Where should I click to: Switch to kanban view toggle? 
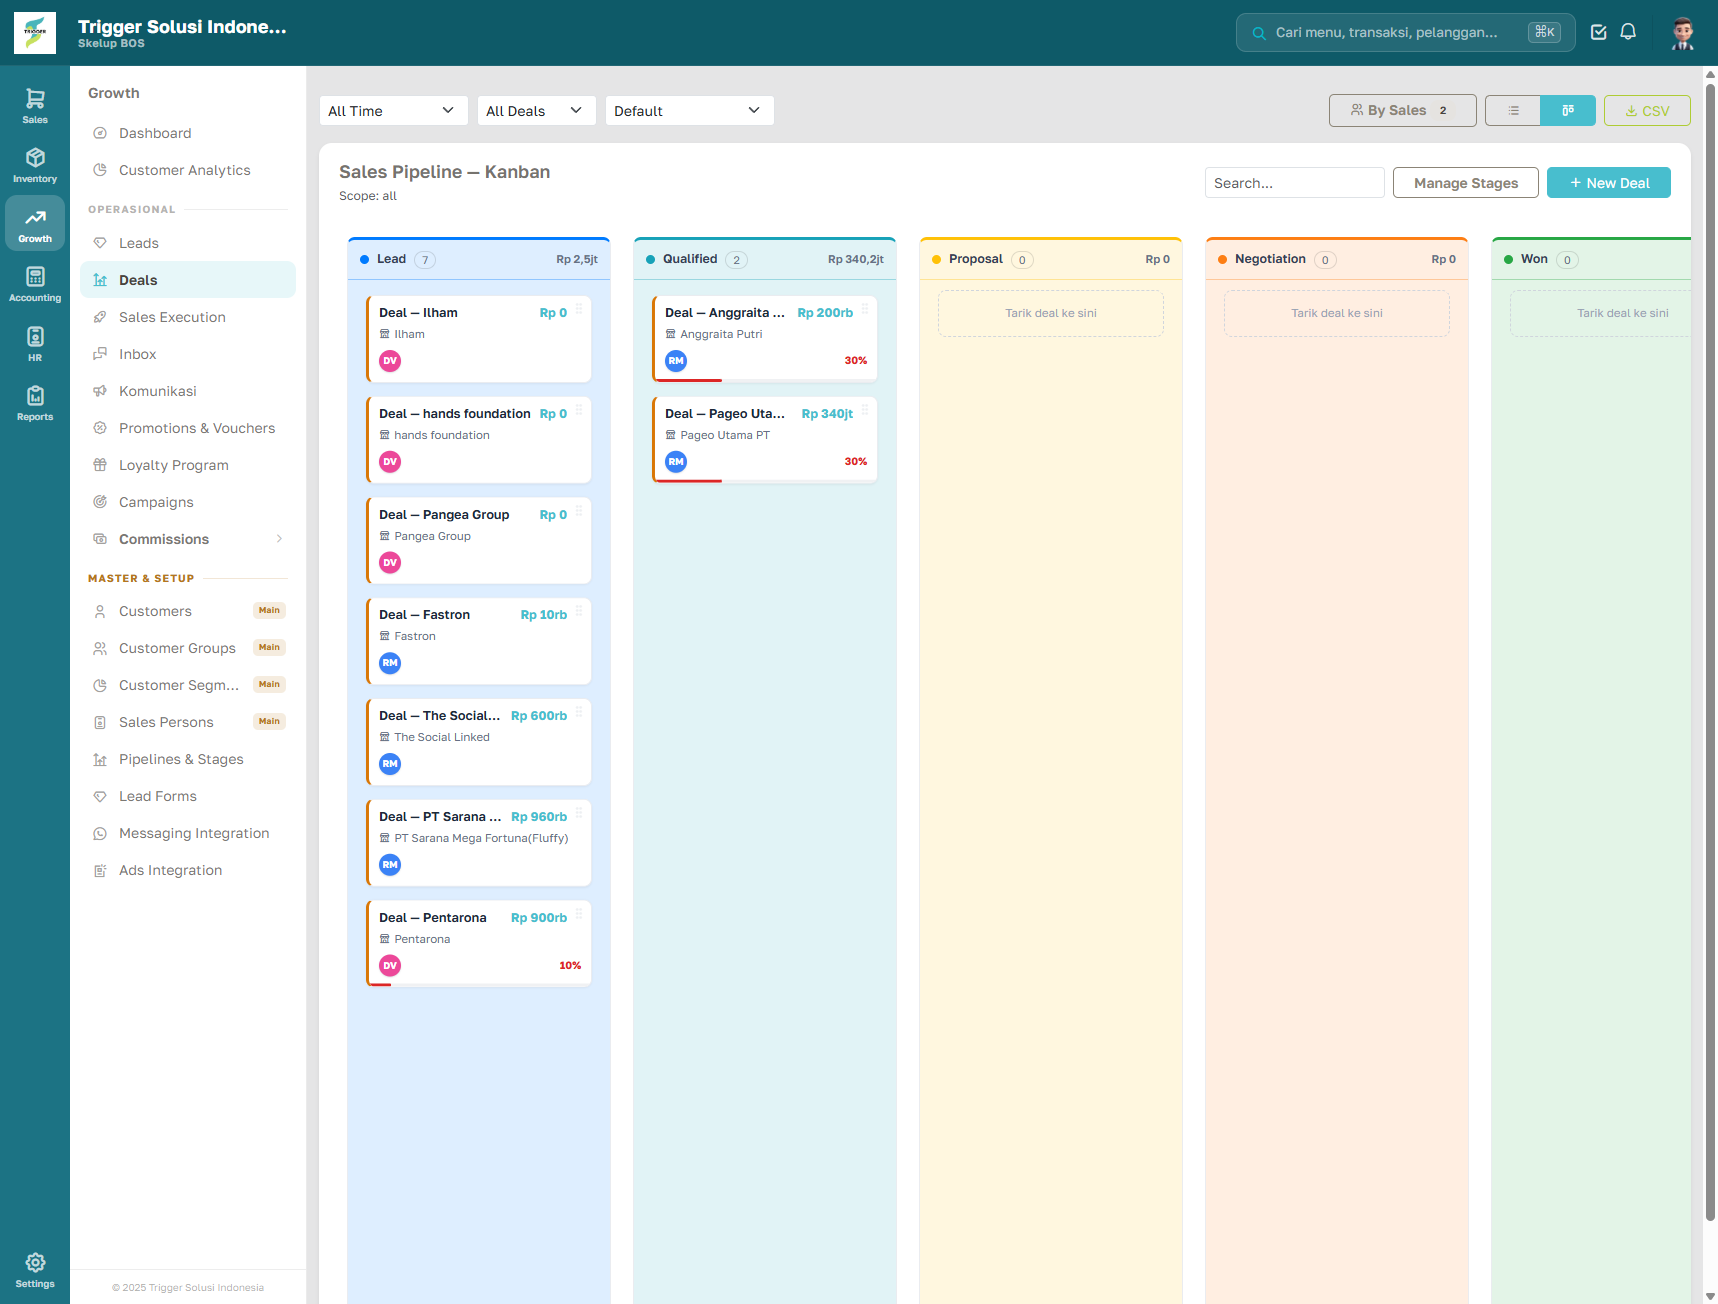pos(1568,110)
